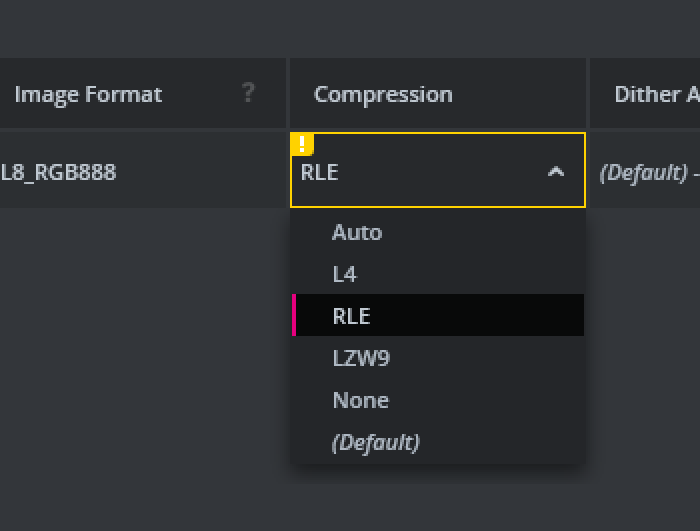Click the divider between Compression and Dither columns

pyautogui.click(x=587, y=94)
